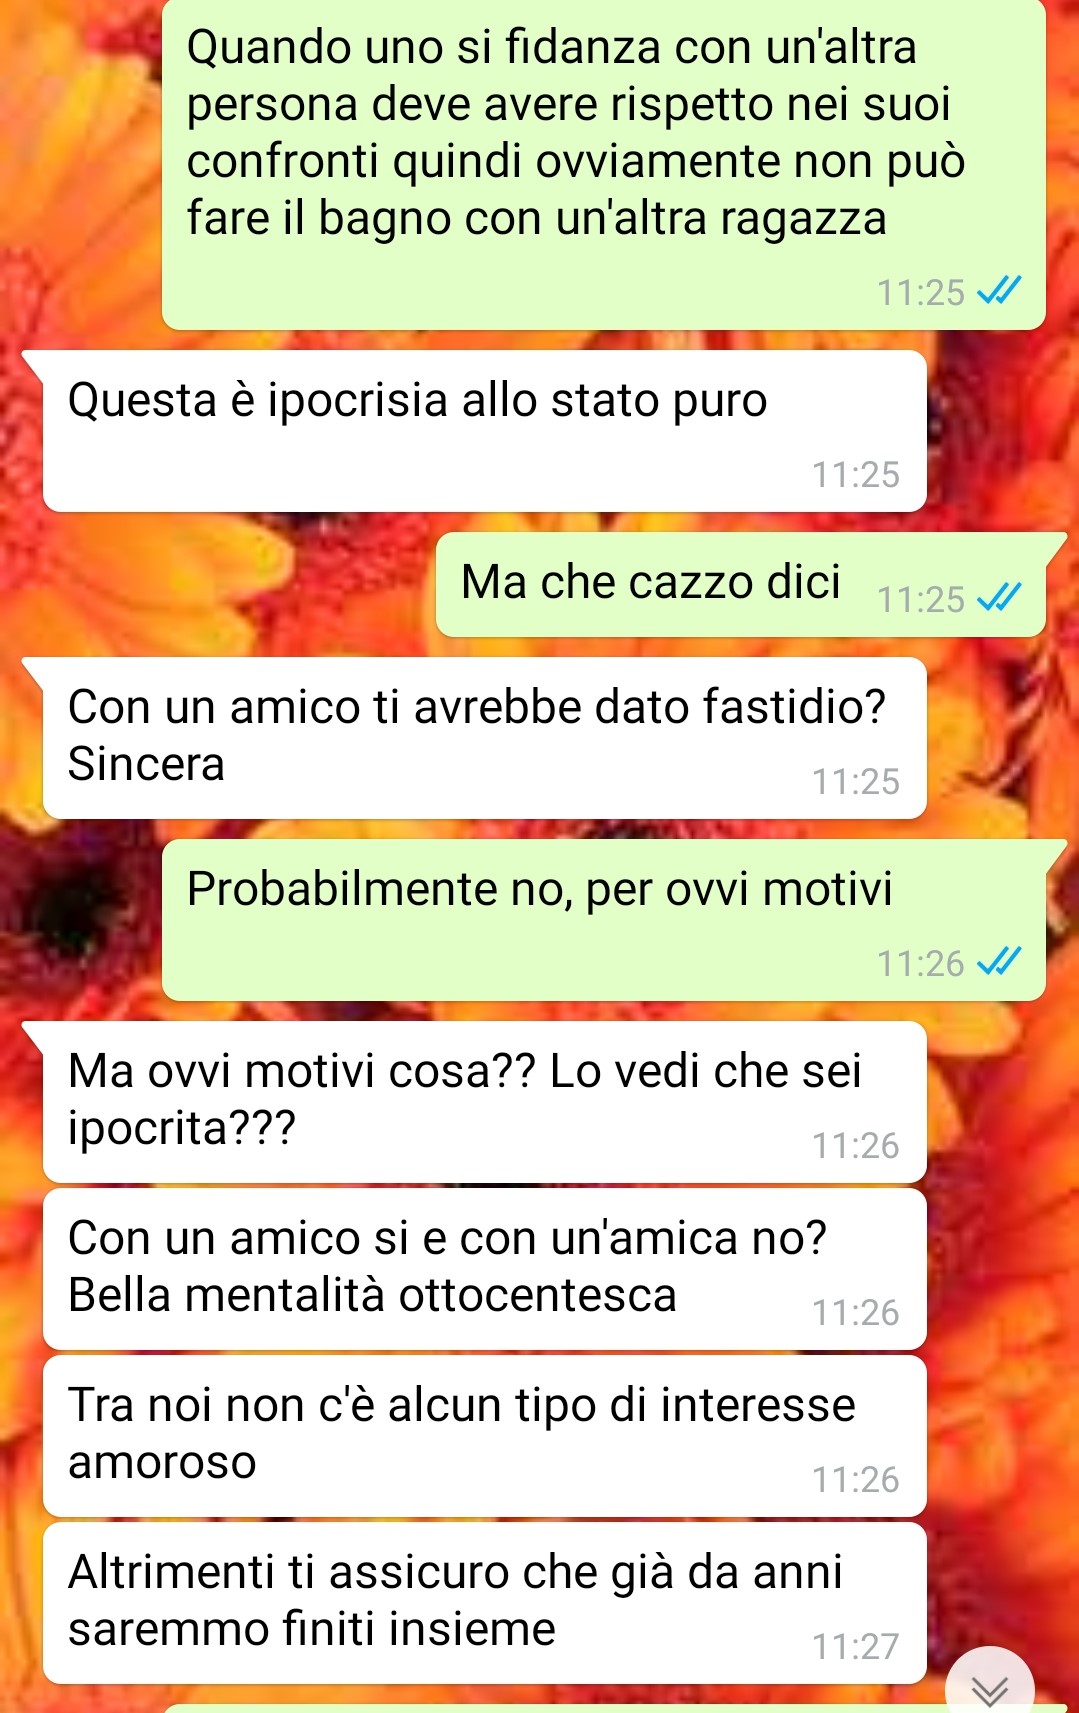Tap blue double check on 'Probabilmente no' message
The width and height of the screenshot is (1079, 1713).
(x=999, y=962)
